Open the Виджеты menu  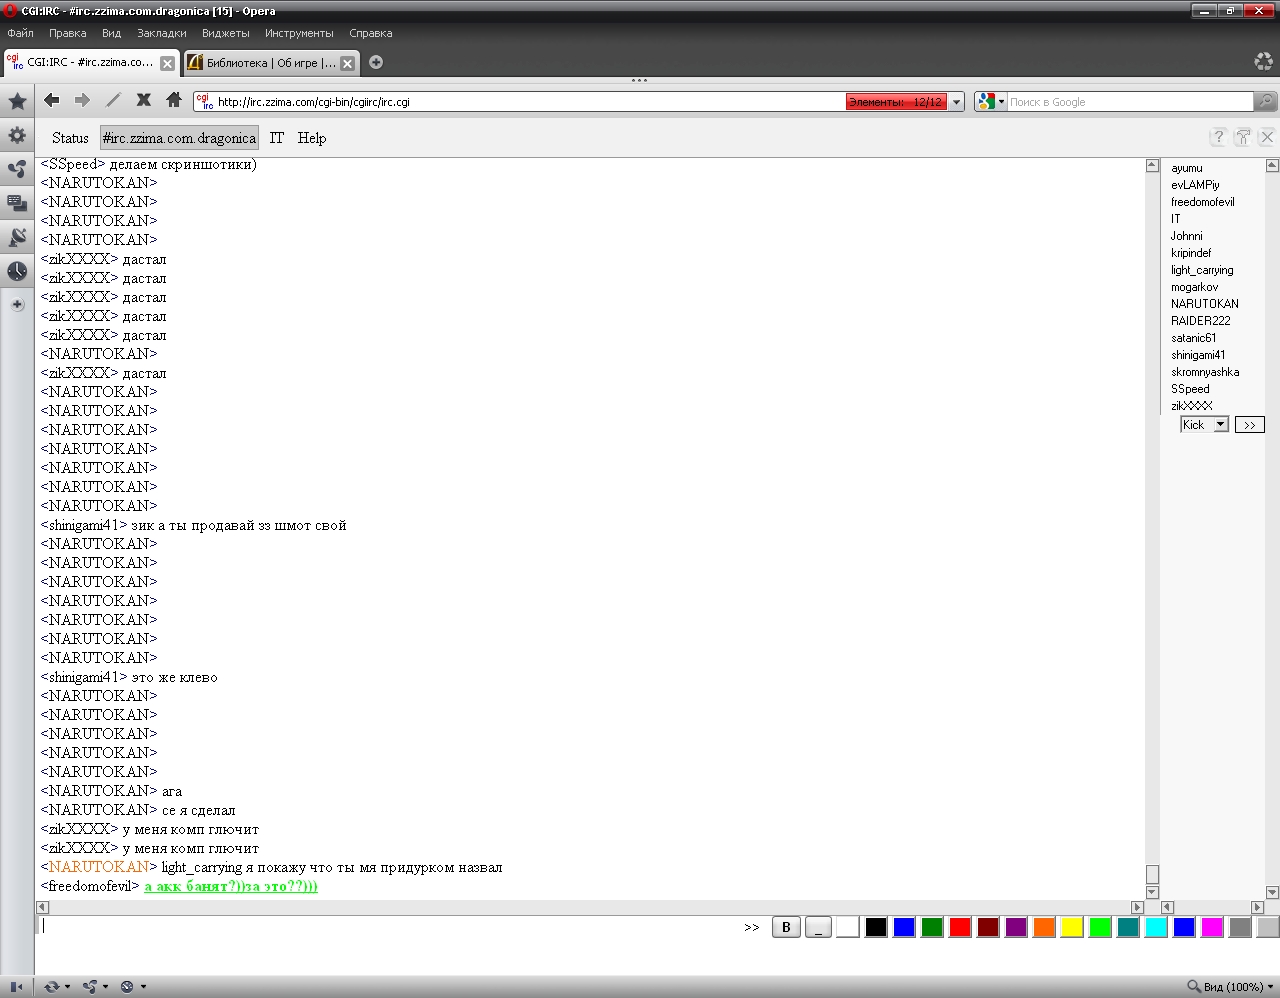225,33
